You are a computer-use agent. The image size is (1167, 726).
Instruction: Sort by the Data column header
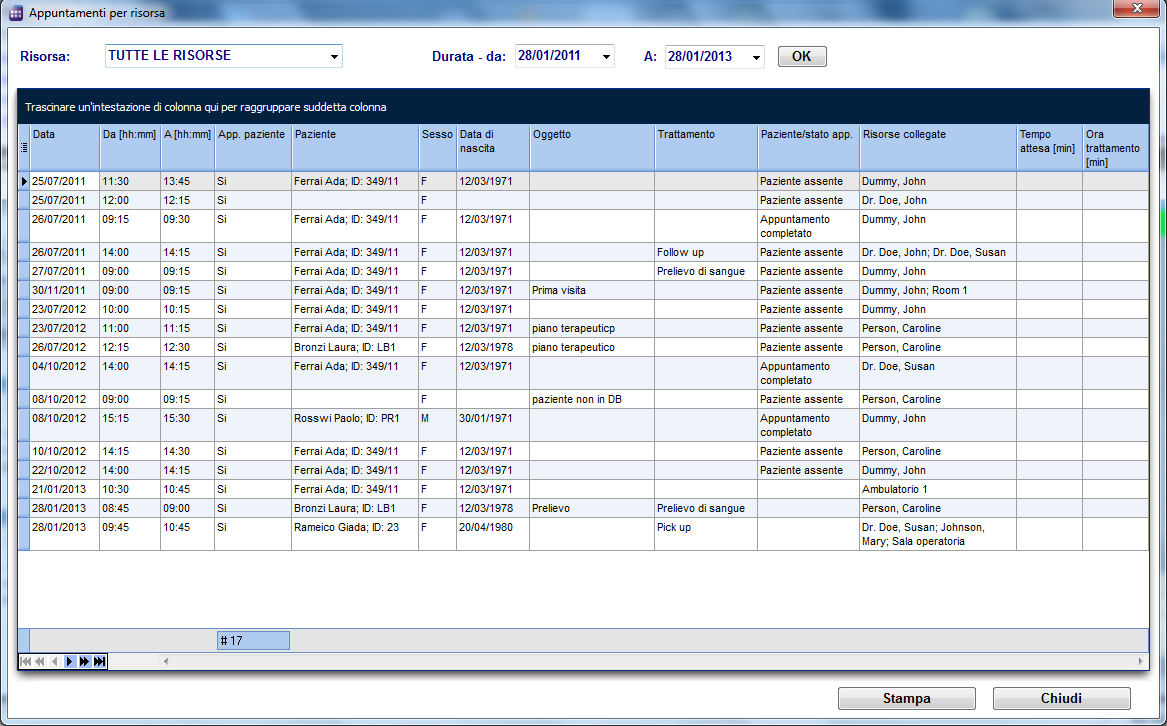65,147
